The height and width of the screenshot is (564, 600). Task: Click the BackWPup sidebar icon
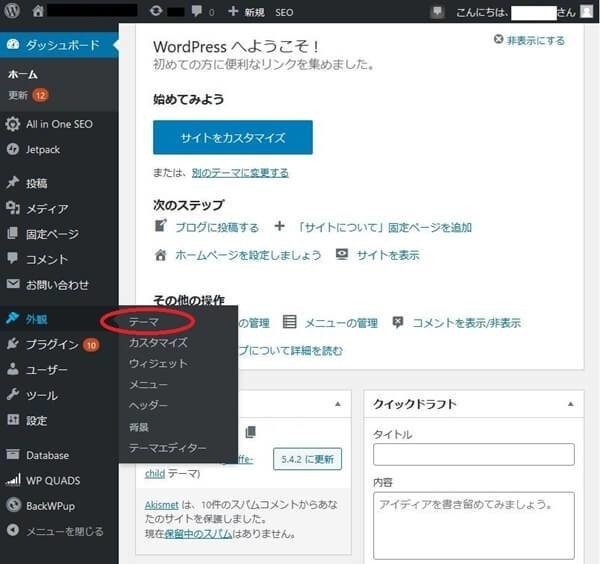[13, 505]
